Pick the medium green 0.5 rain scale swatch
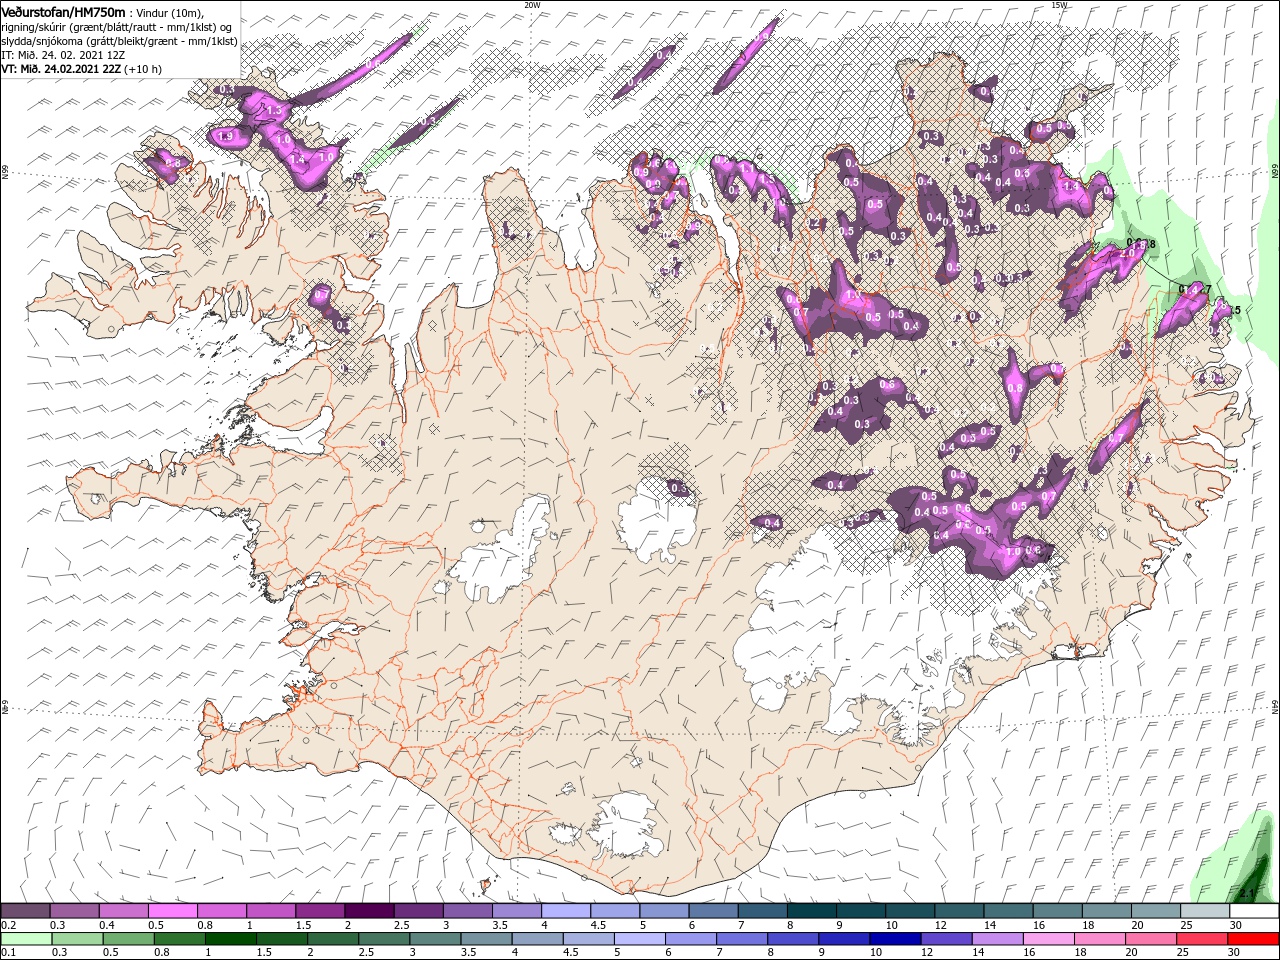 click(x=128, y=939)
